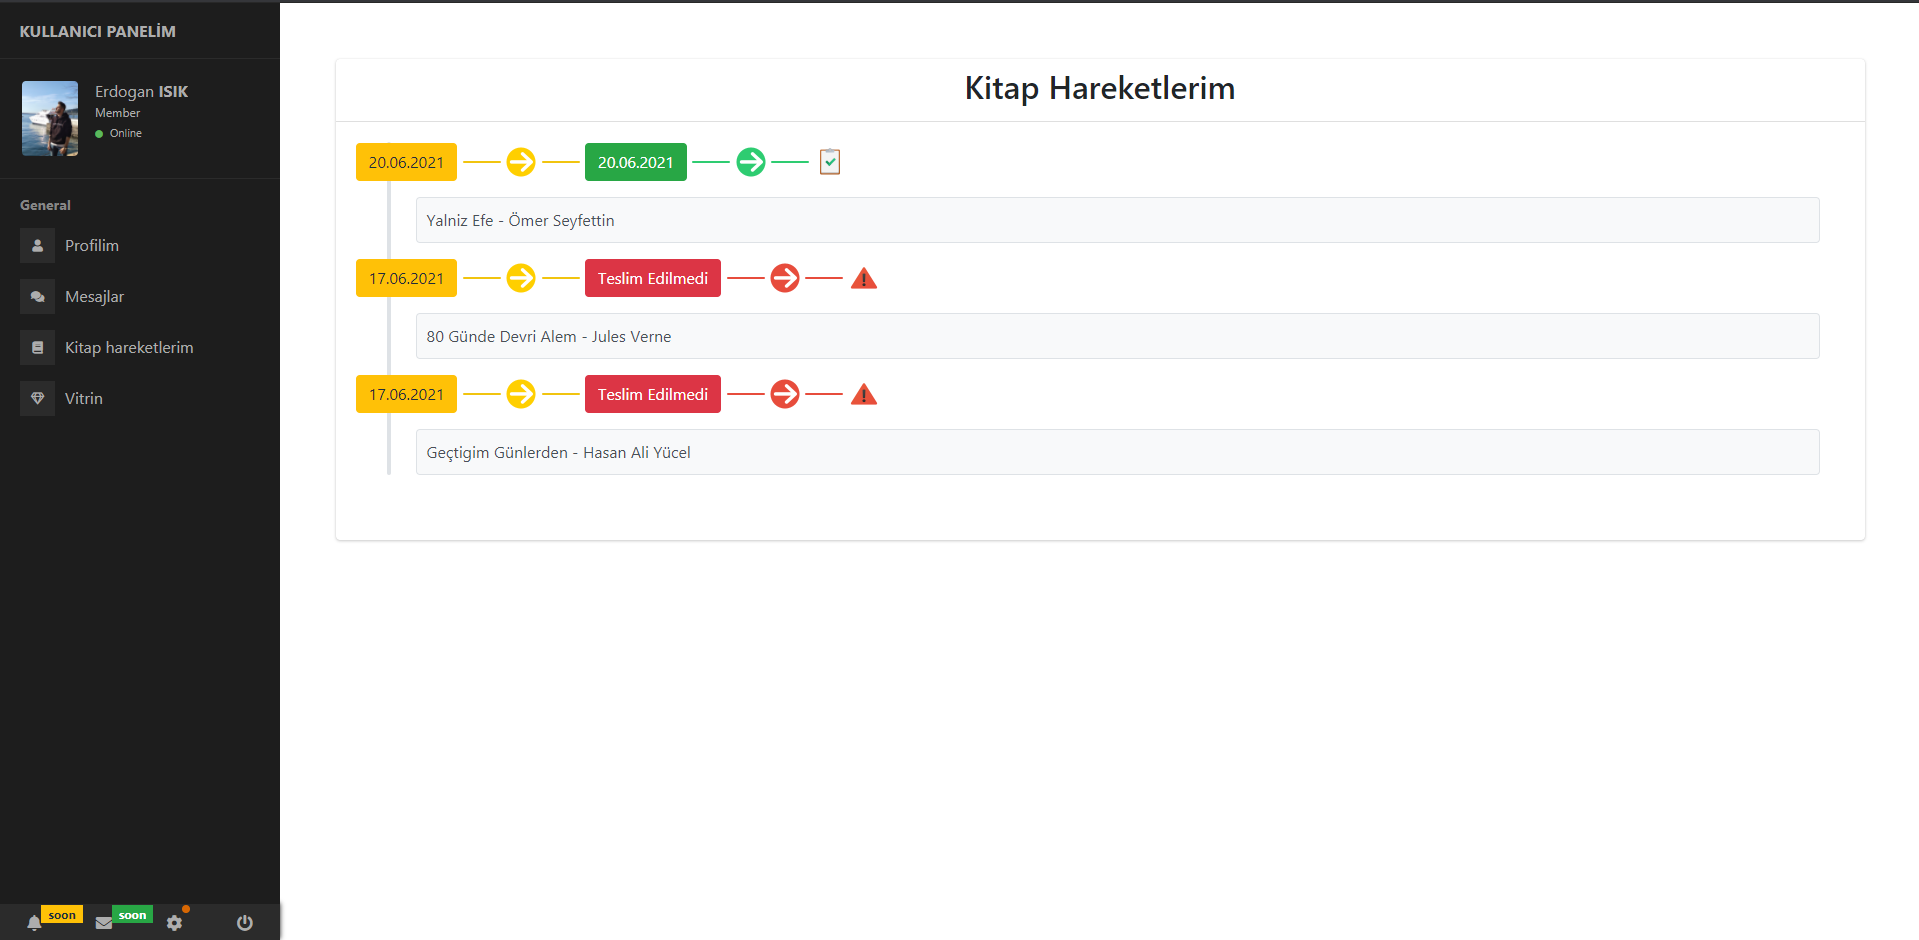Click the red arrow after Teslim Edilmedi
1919x940 pixels.
click(x=785, y=278)
